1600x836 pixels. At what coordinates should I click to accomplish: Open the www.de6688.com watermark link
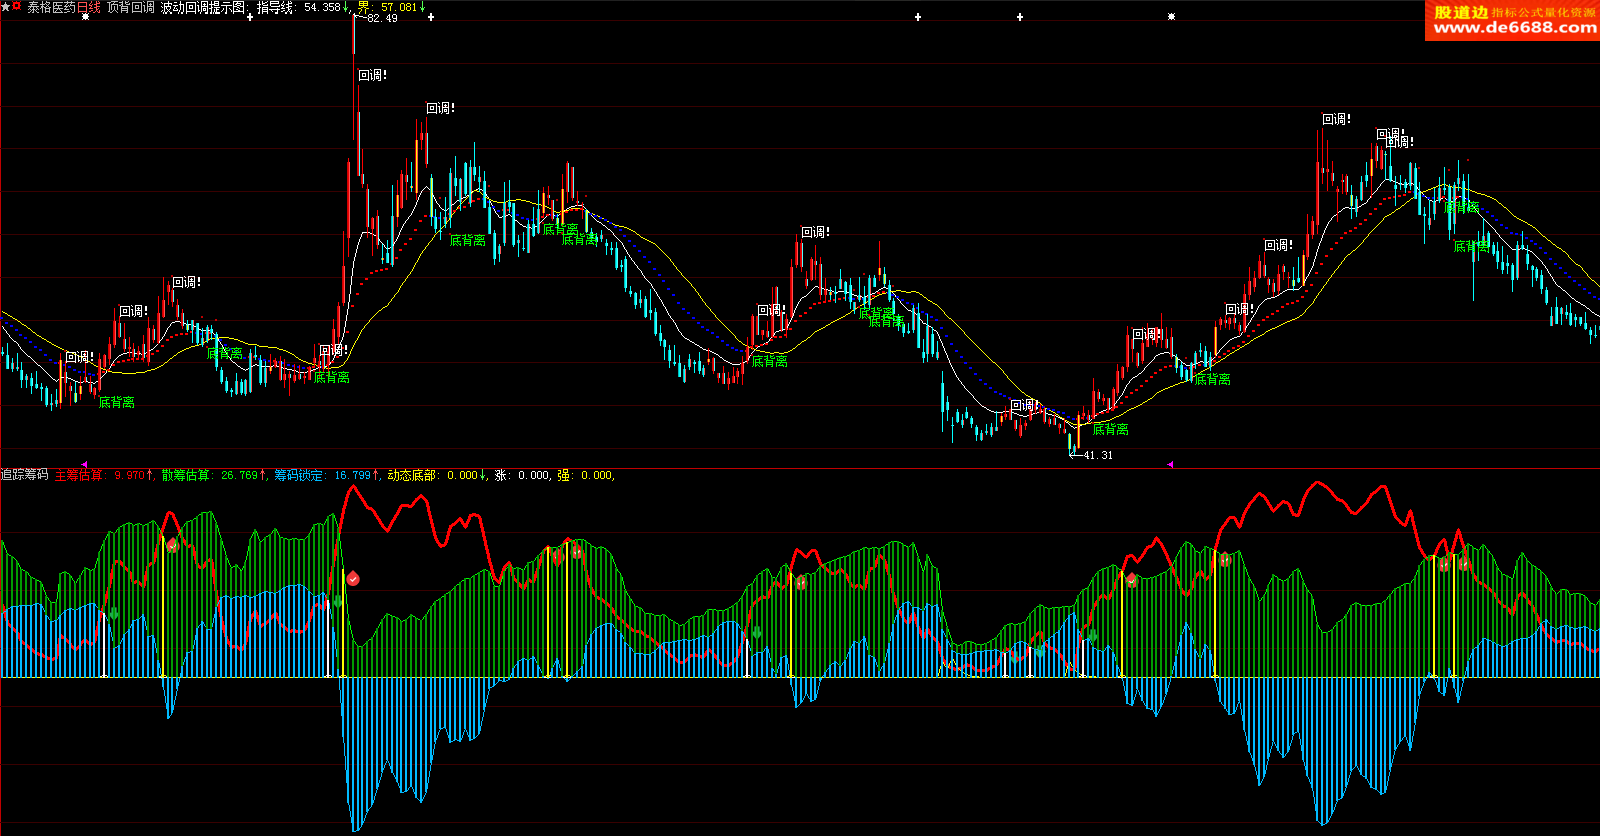pyautogui.click(x=1514, y=28)
